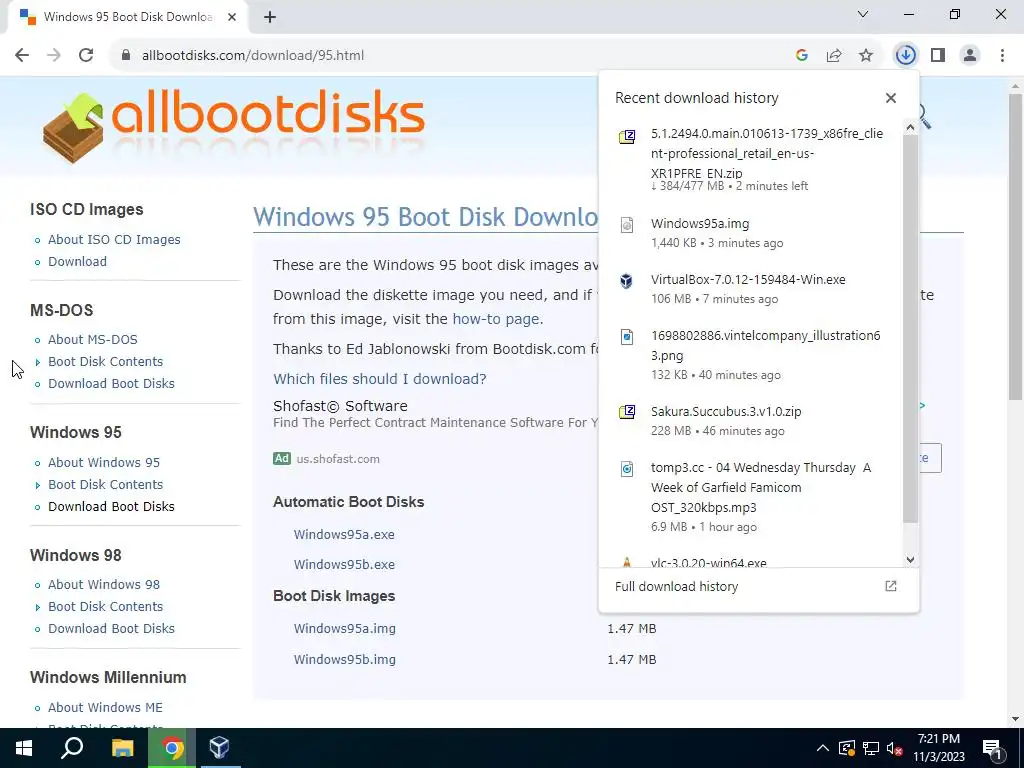Open the Windows Start menu

click(x=24, y=748)
